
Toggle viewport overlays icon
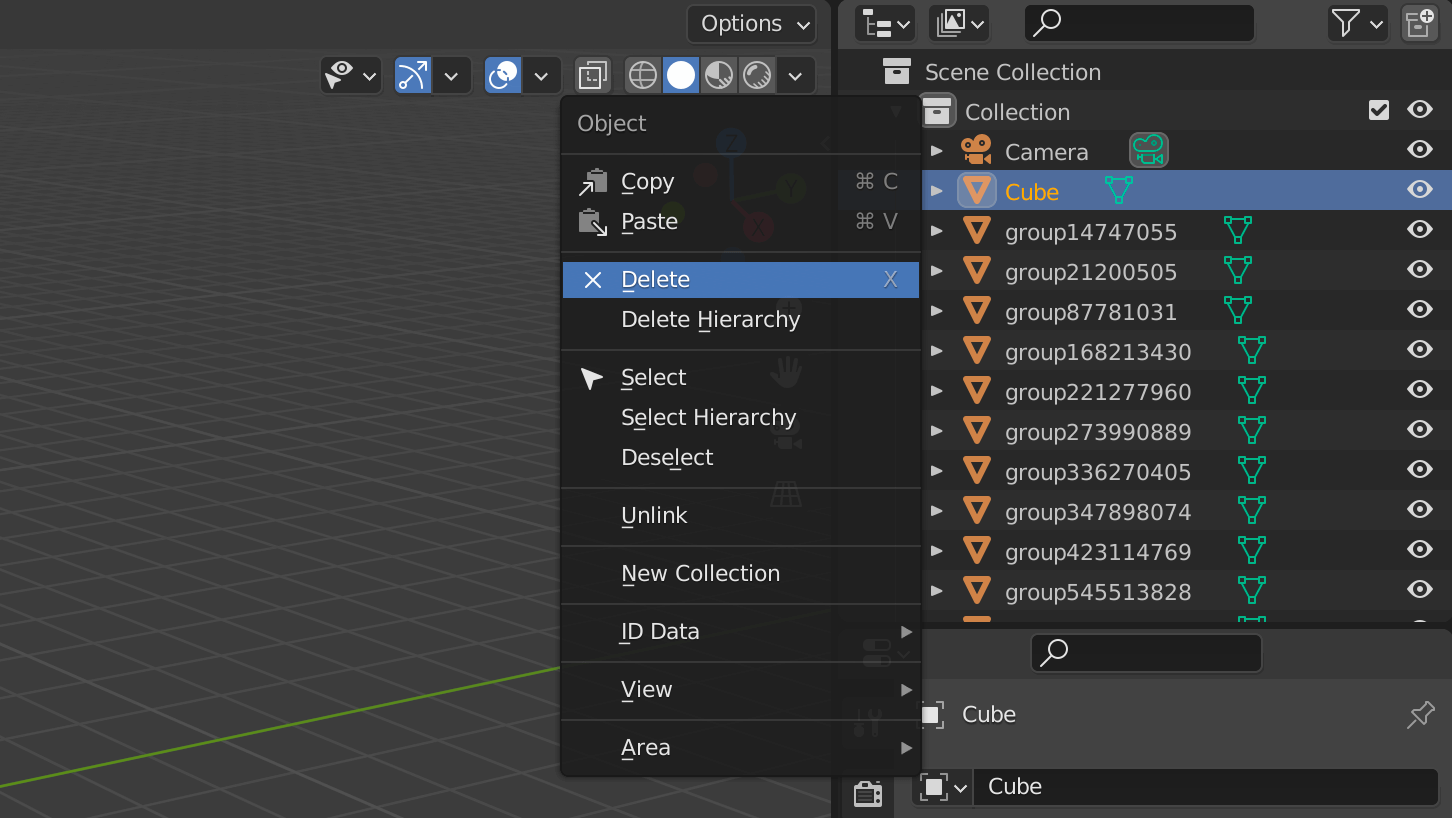tap(503, 75)
